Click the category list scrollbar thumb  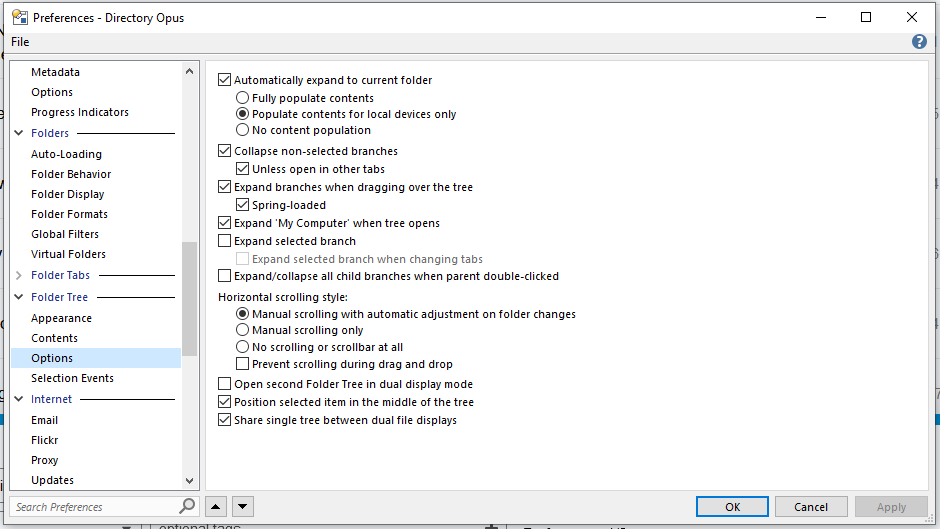point(189,299)
